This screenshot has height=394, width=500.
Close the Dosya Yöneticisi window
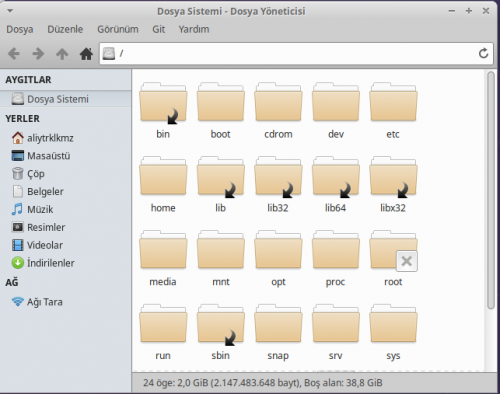[486, 11]
